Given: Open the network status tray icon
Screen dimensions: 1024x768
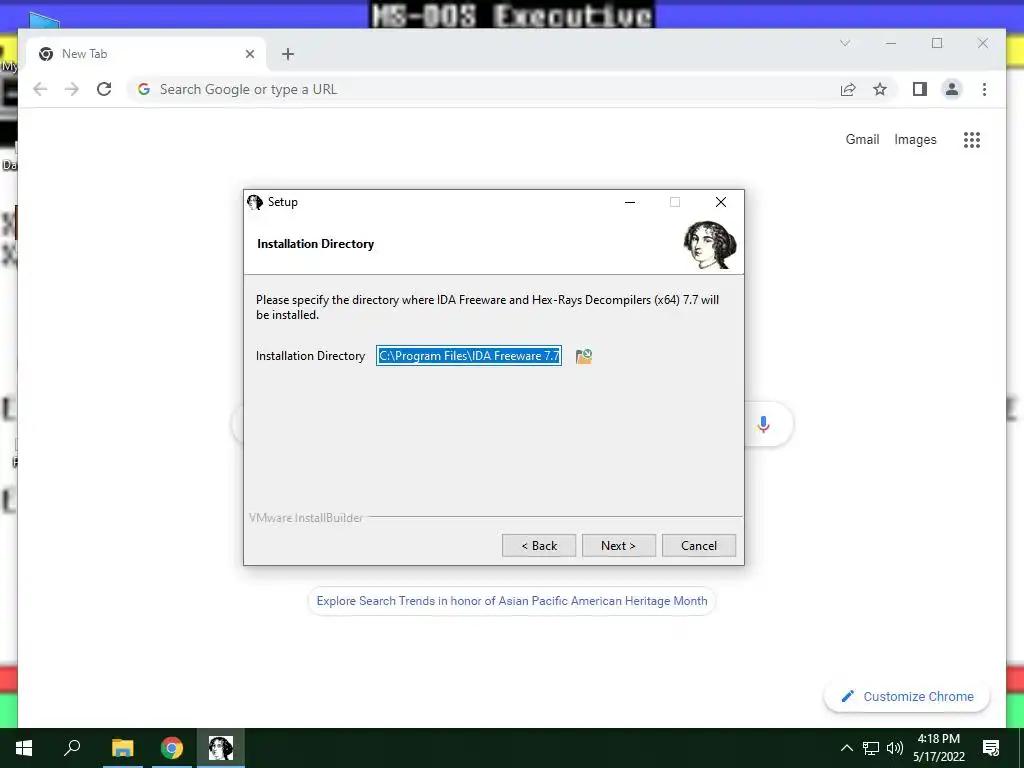Looking at the screenshot, I should click(x=871, y=748).
